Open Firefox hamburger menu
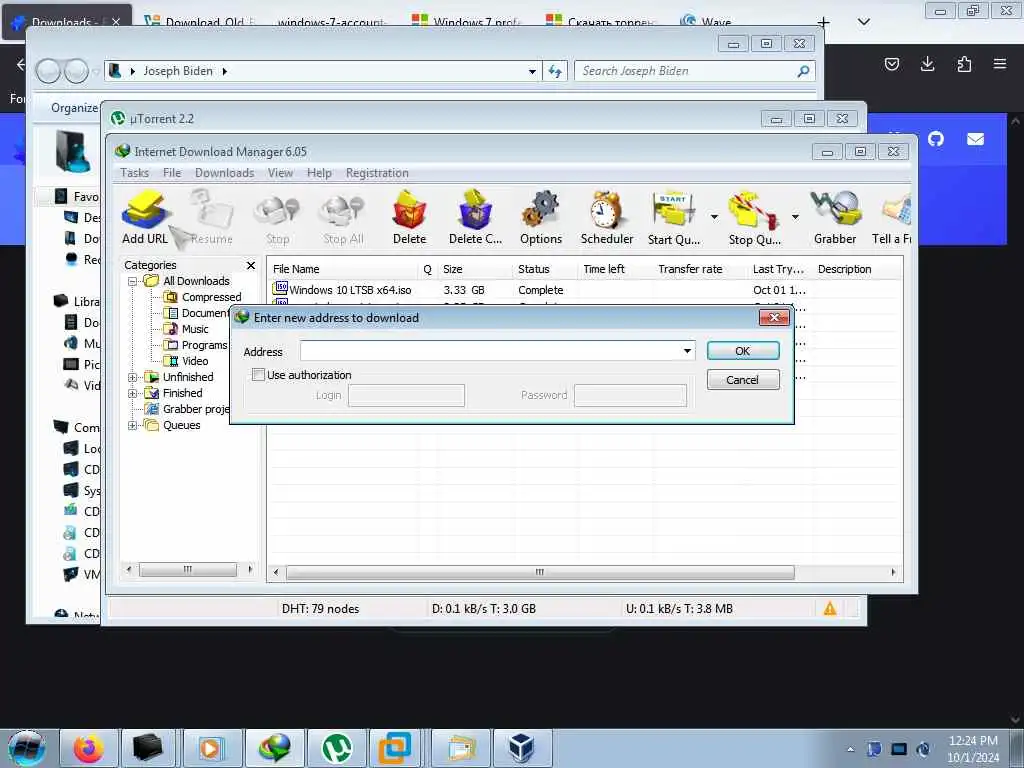1024x768 pixels. (1000, 63)
